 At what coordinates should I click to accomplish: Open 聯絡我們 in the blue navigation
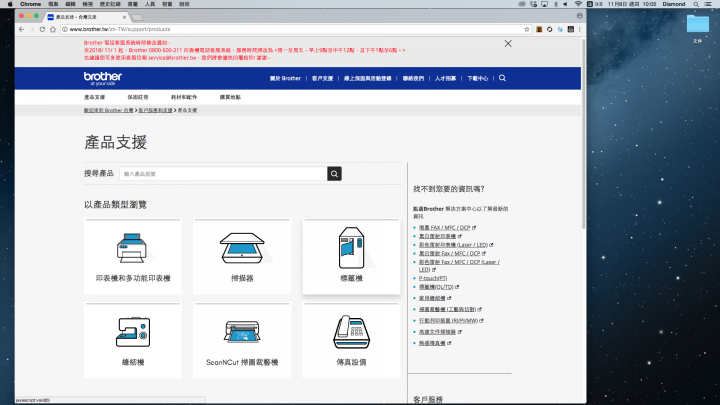(x=413, y=79)
